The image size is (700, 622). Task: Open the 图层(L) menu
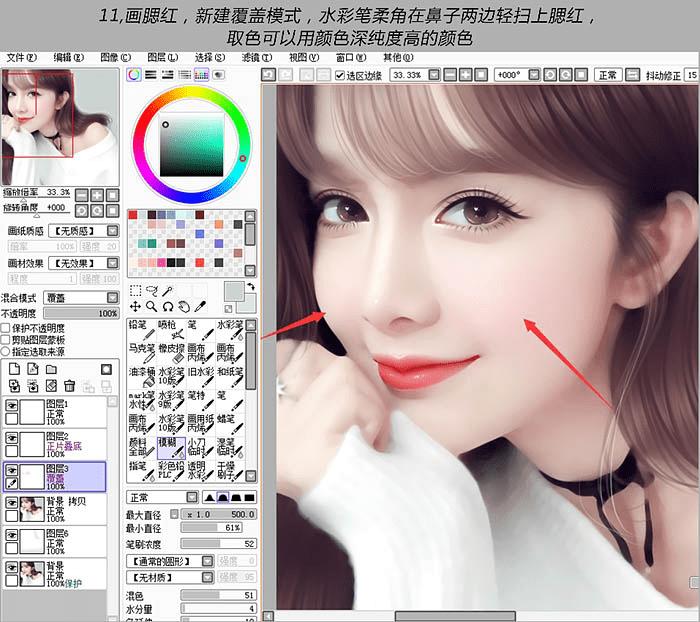(162, 58)
